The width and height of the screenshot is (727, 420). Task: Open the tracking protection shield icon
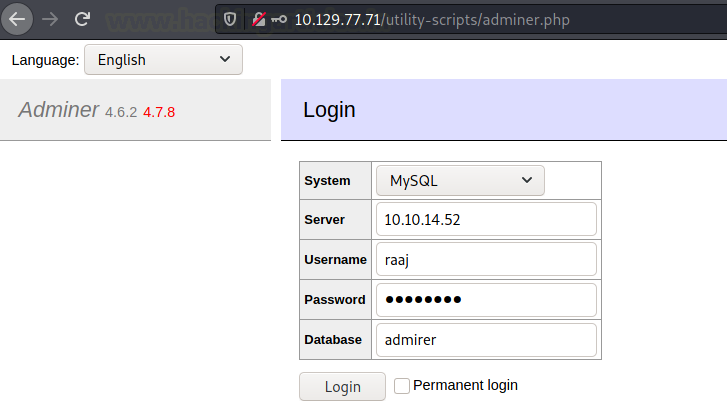click(x=230, y=19)
